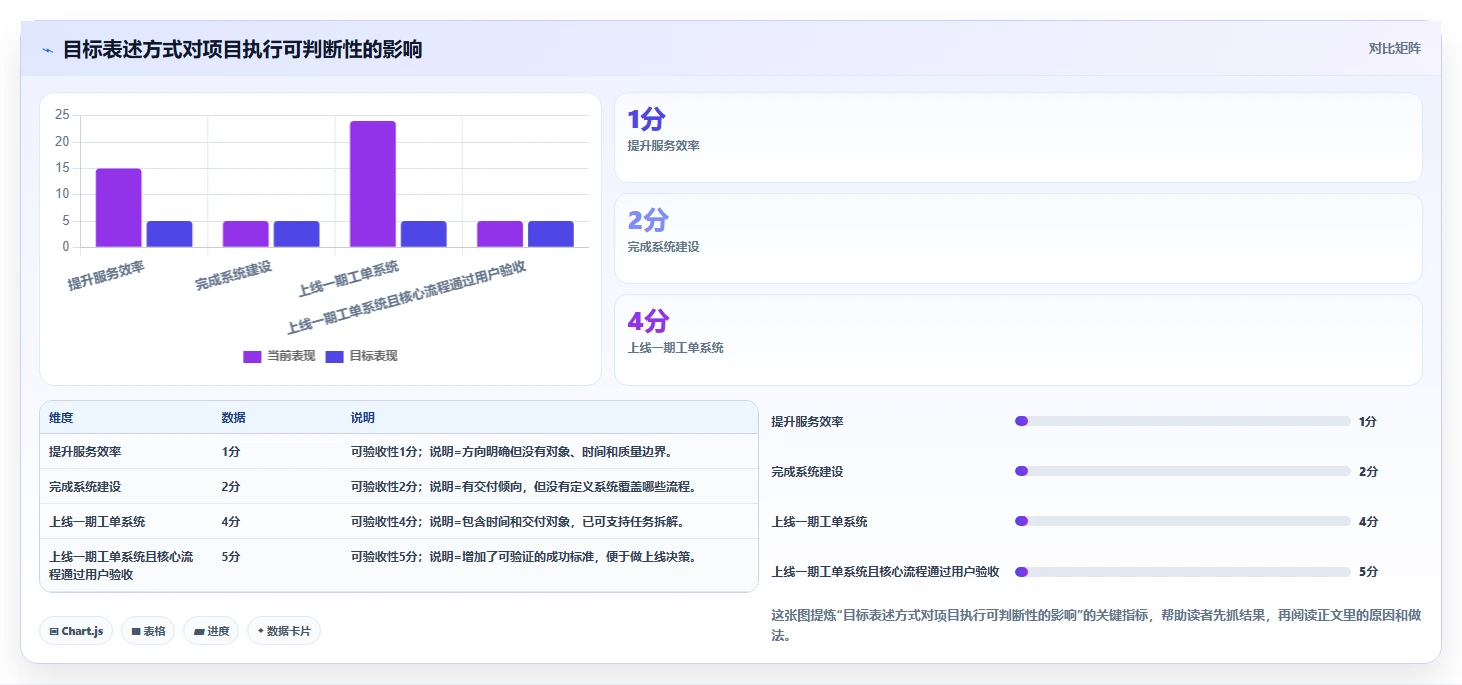The image size is (1462, 685).
Task: Toggle the 当前表现 legend entry in the chart
Action: (279, 356)
